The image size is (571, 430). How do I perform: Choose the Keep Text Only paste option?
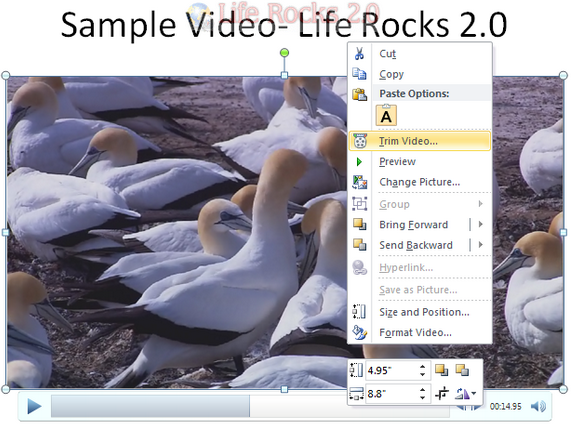(386, 115)
